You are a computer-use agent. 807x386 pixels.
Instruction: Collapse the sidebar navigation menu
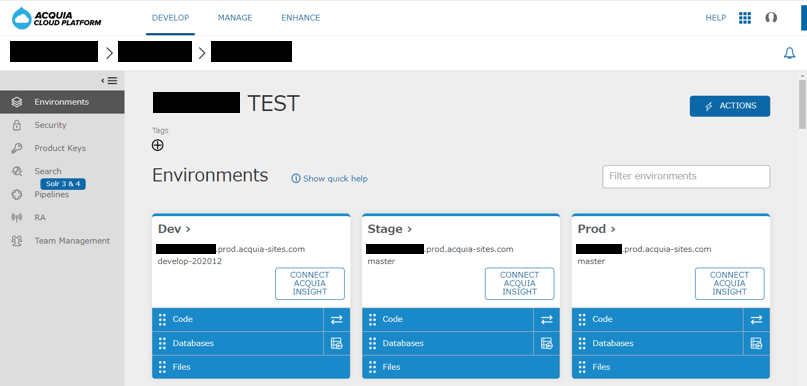pyautogui.click(x=110, y=80)
